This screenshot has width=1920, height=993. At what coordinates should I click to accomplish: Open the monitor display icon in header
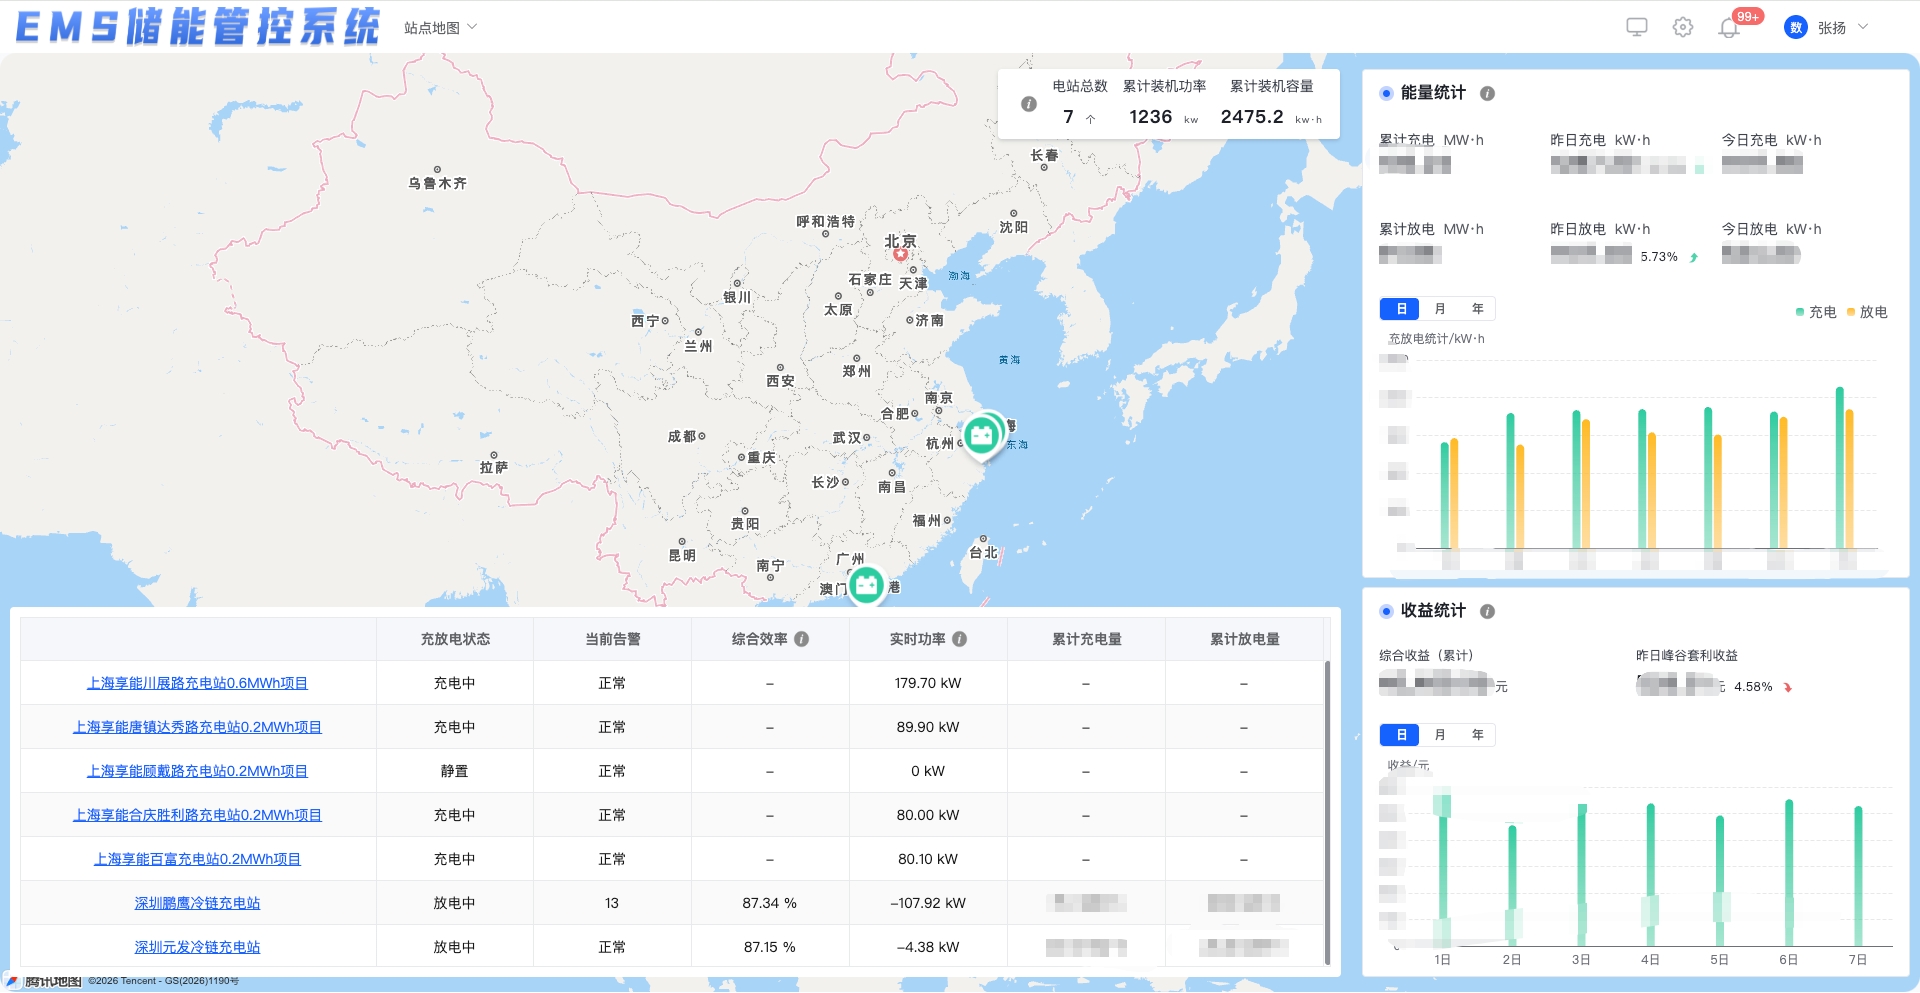(x=1636, y=27)
